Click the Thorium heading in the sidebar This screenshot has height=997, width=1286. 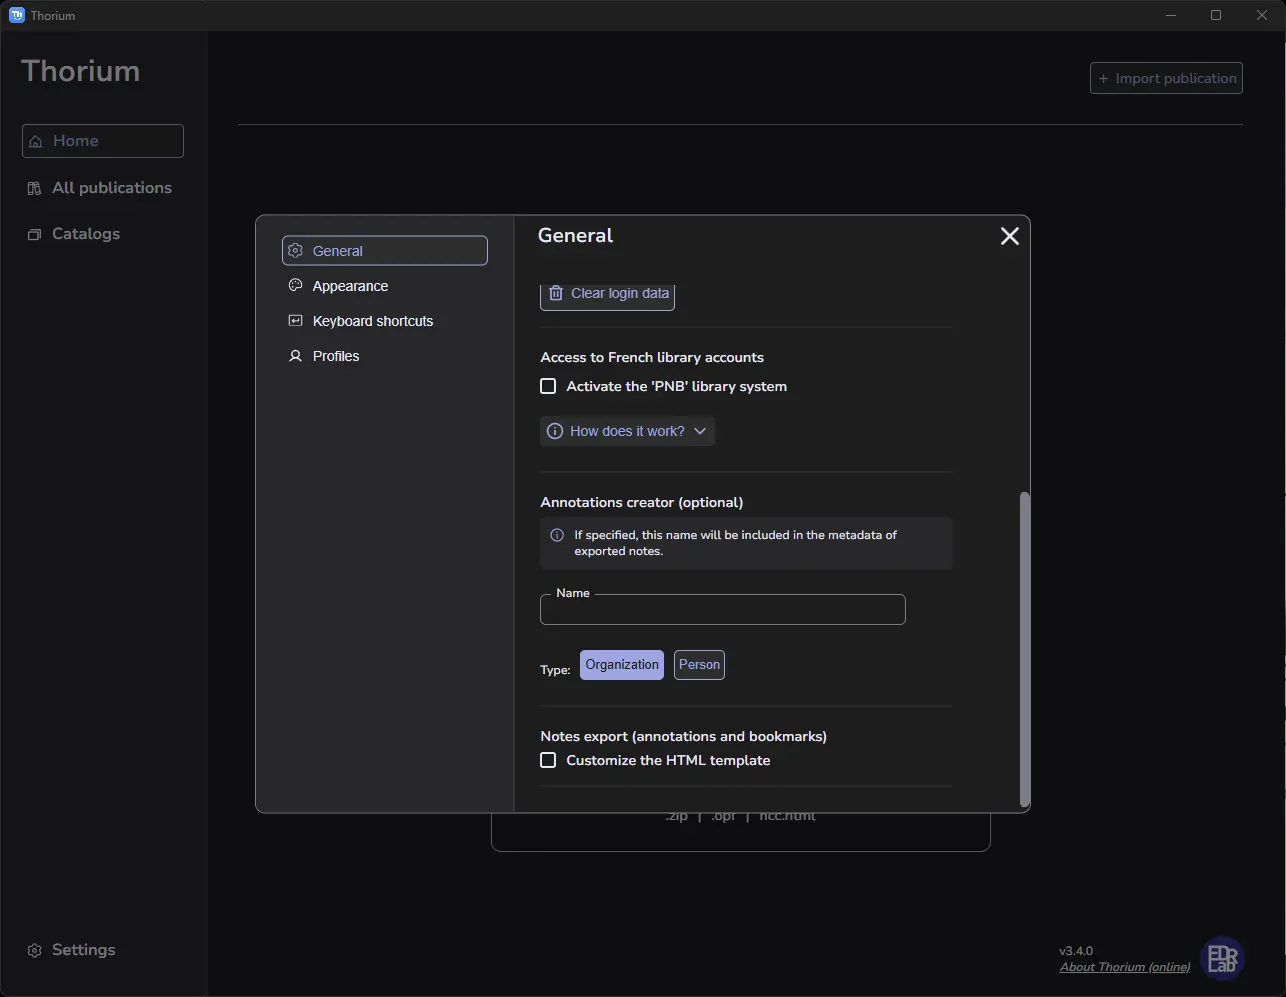point(80,71)
